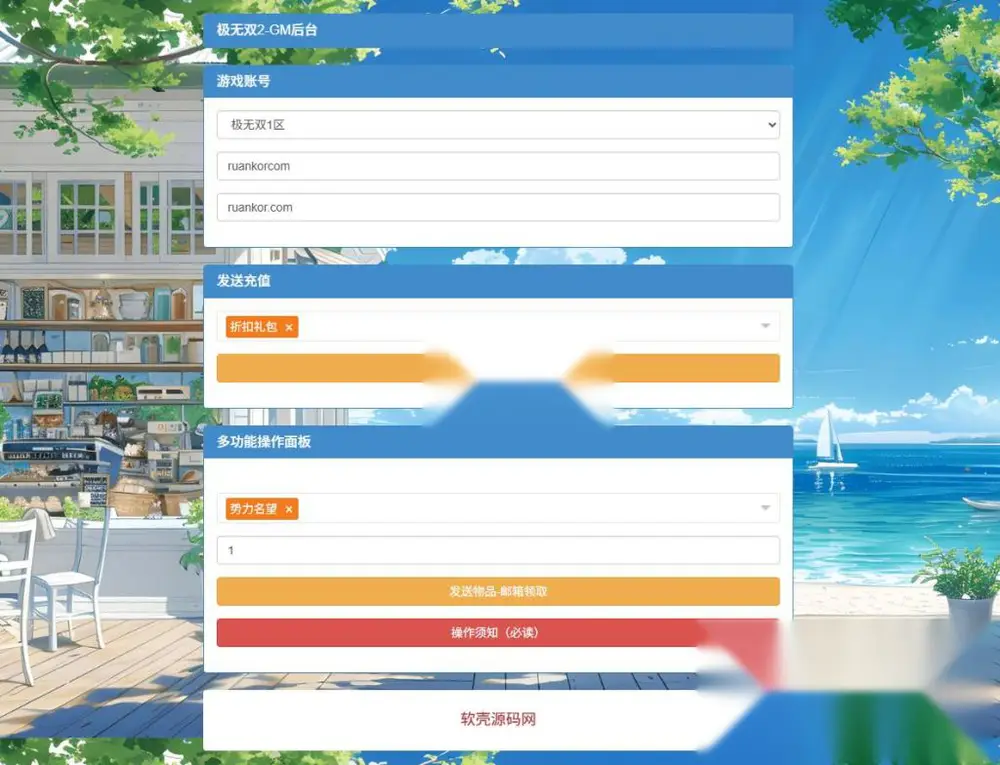The image size is (1000, 765).
Task: Select the 势力名望 tag label
Action: click(x=253, y=509)
